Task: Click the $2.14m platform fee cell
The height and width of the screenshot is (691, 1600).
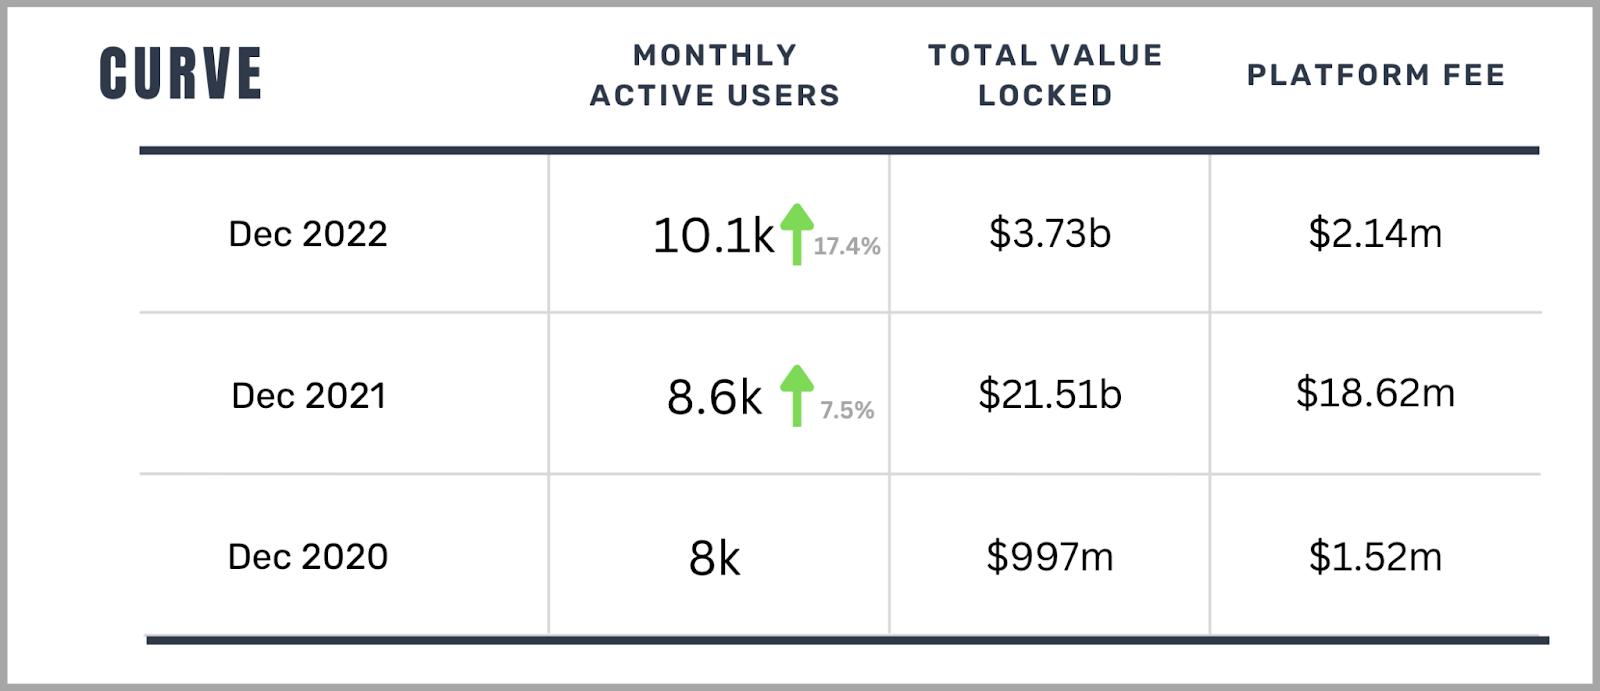Action: pos(1375,234)
